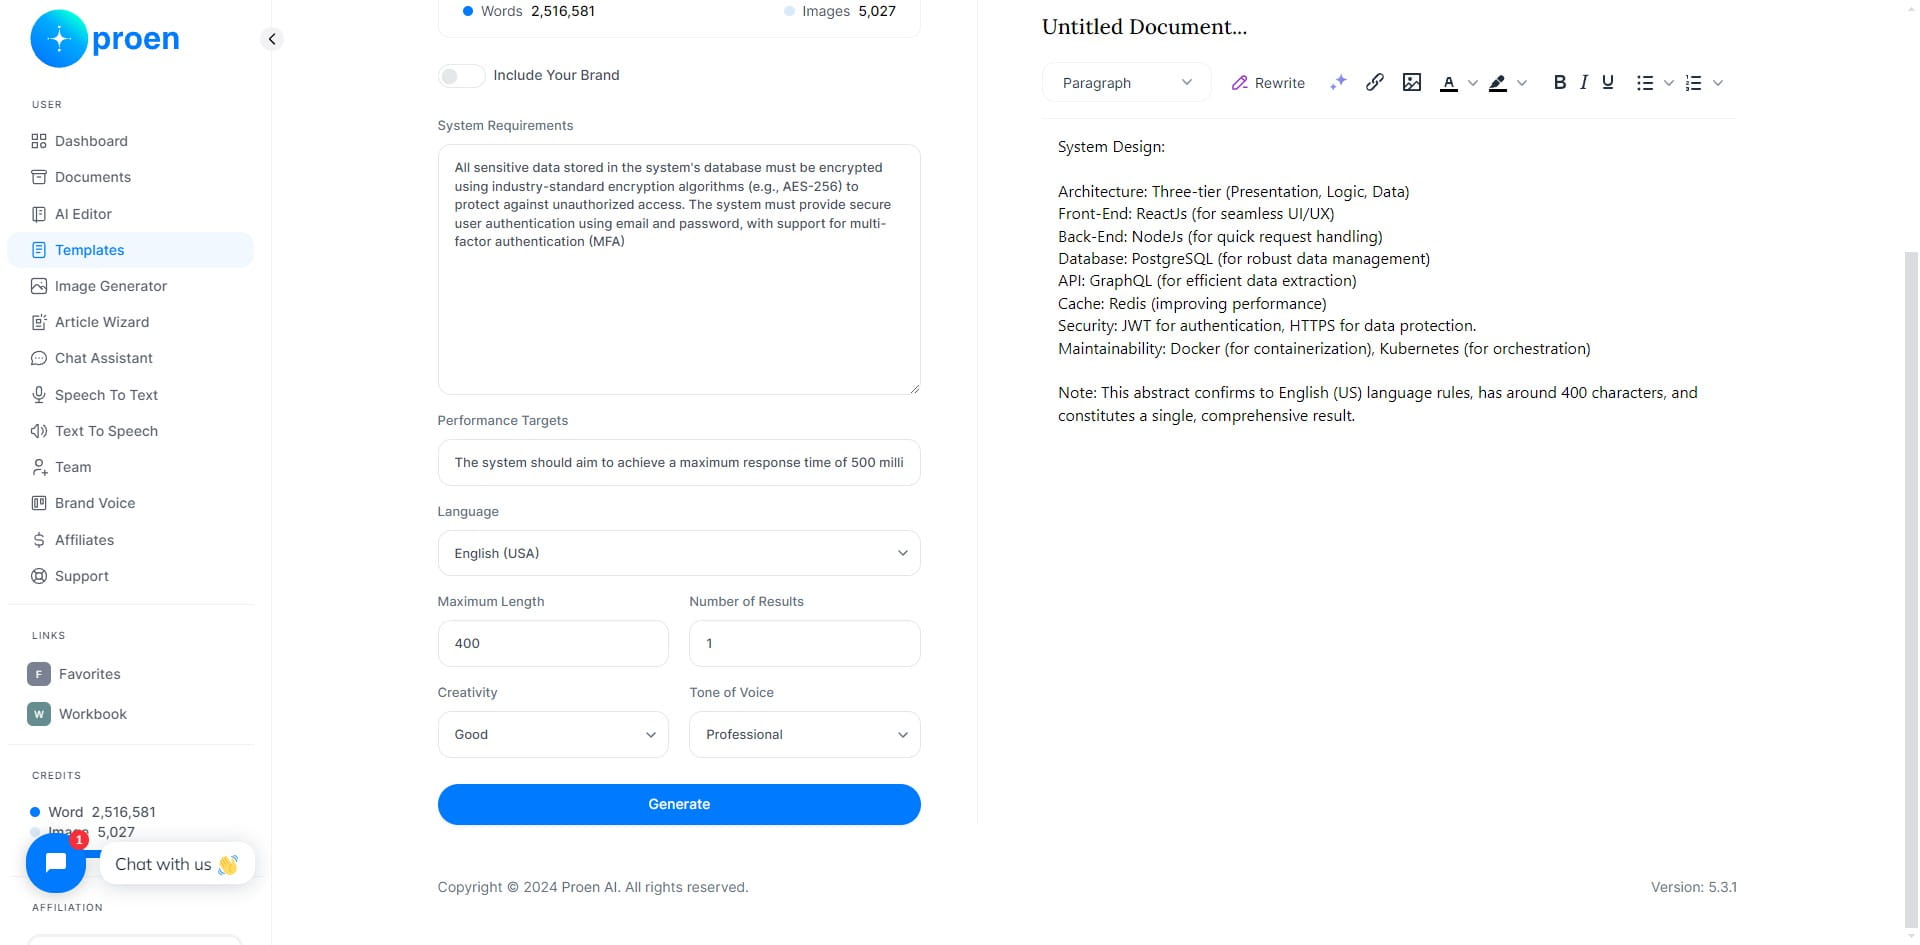The height and width of the screenshot is (945, 1920).
Task: Go to Chat Assistant in sidebar
Action: point(103,358)
